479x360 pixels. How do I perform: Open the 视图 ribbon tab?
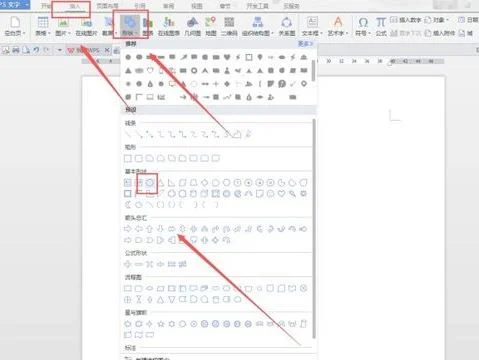[197, 6]
